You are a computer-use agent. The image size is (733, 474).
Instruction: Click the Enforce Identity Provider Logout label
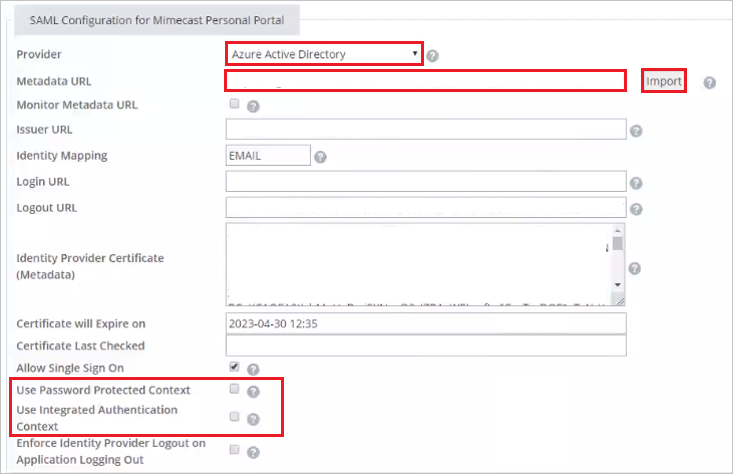(x=111, y=451)
